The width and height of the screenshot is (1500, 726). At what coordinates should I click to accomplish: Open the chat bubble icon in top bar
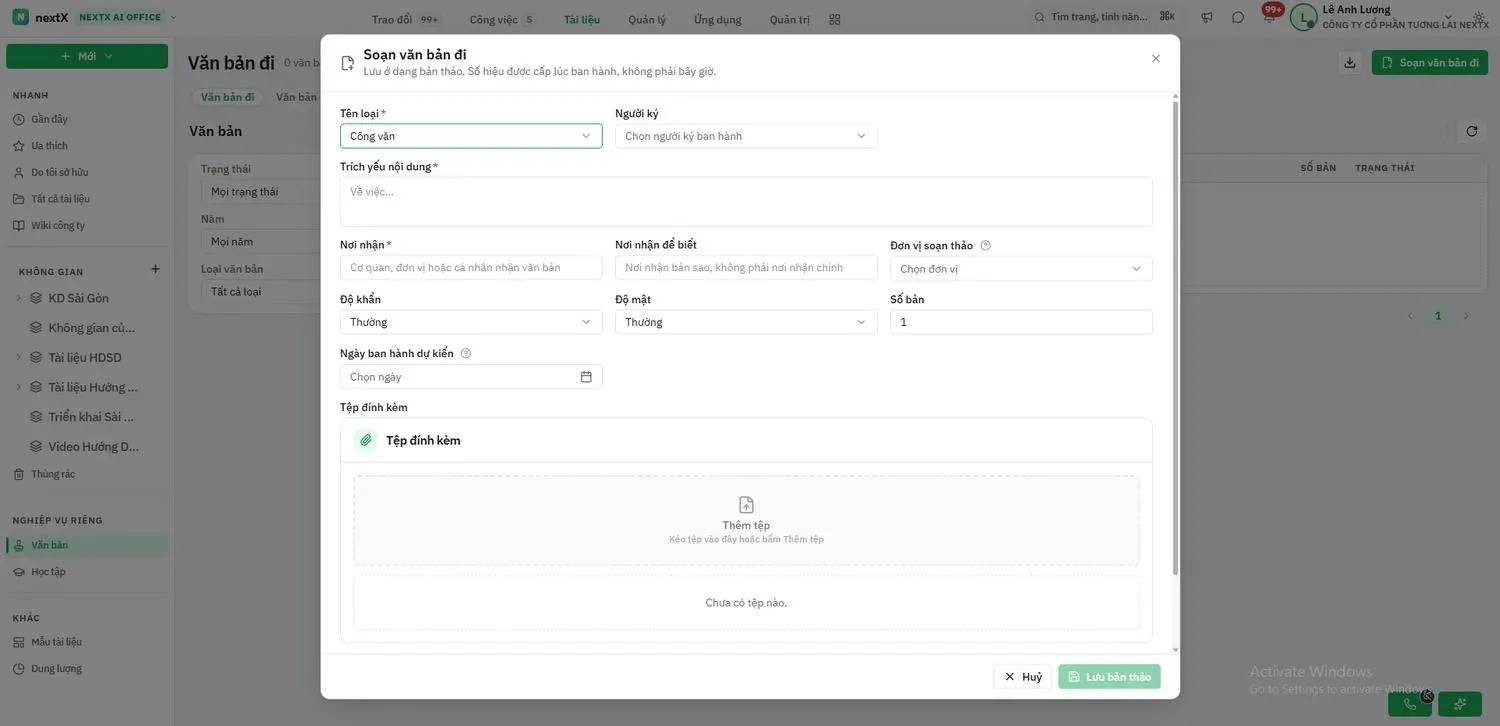coord(1238,18)
